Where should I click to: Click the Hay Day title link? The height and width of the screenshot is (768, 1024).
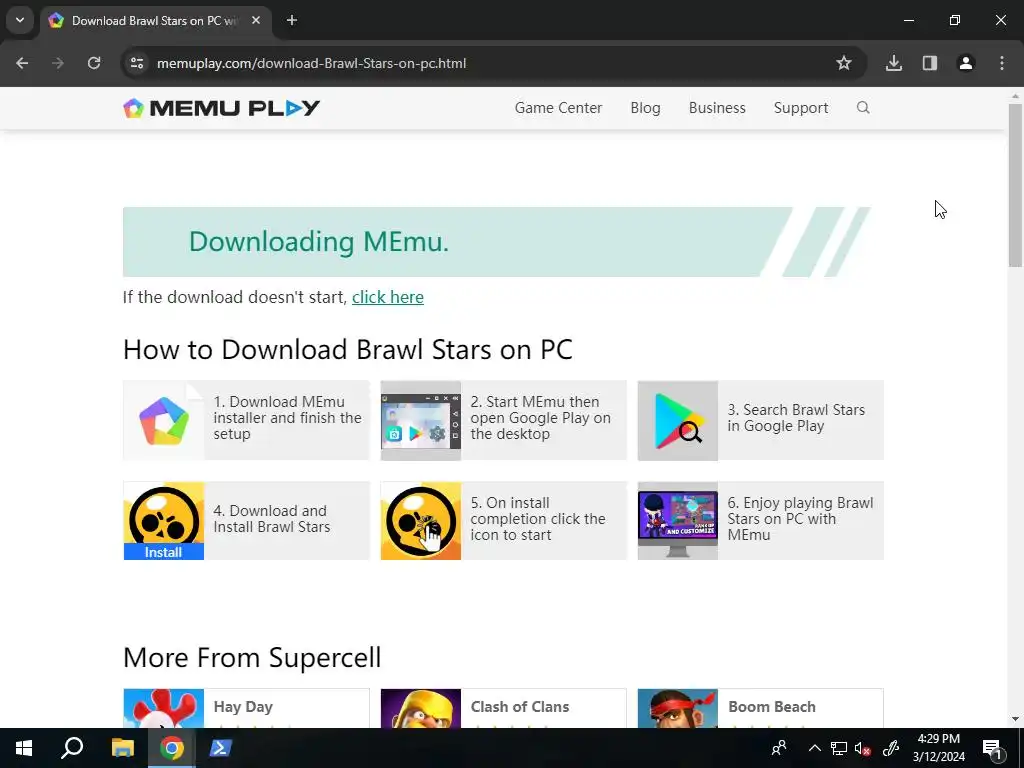coord(243,707)
